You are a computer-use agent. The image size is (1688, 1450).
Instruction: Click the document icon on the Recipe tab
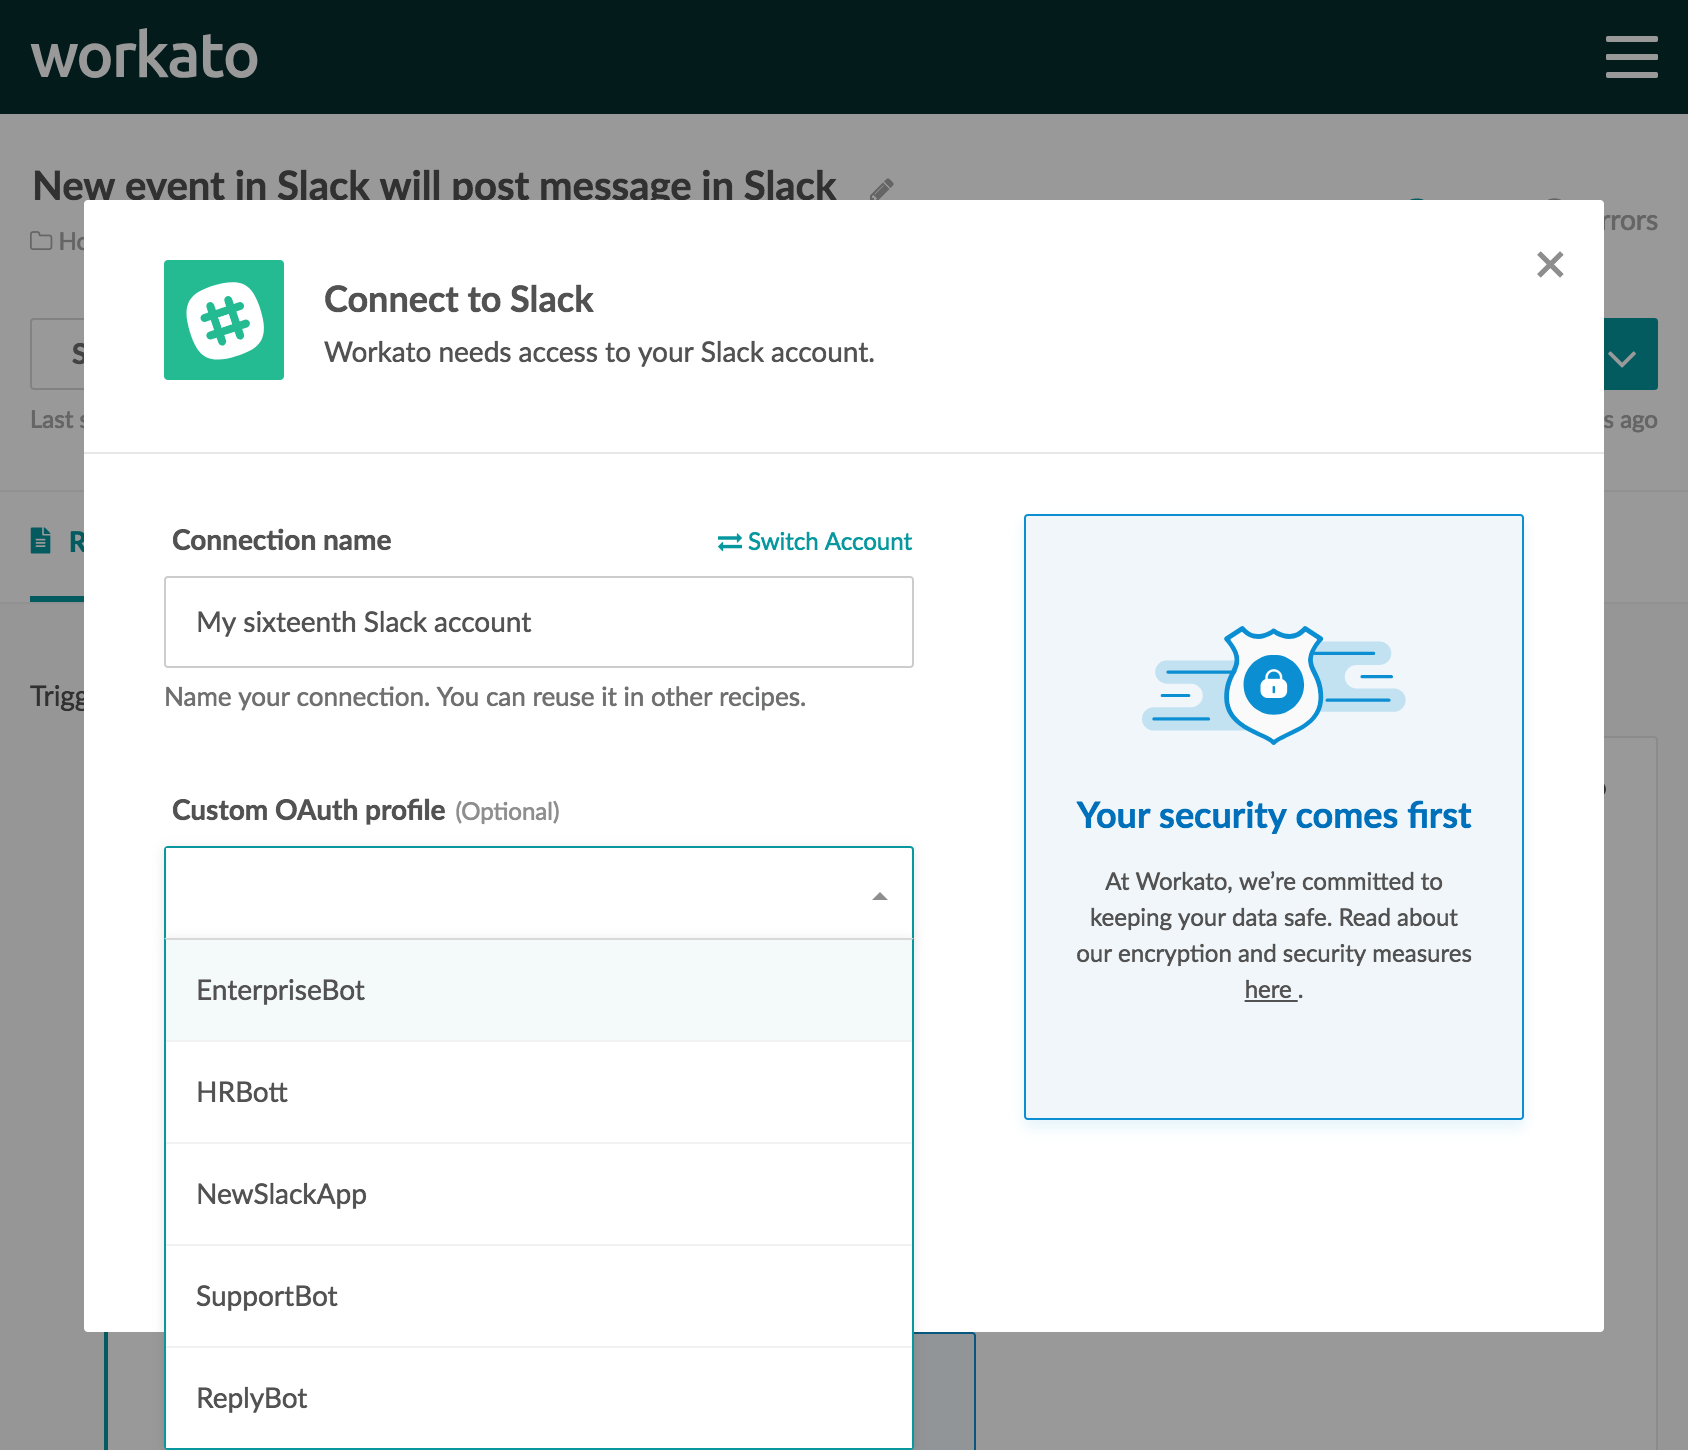[x=39, y=540]
